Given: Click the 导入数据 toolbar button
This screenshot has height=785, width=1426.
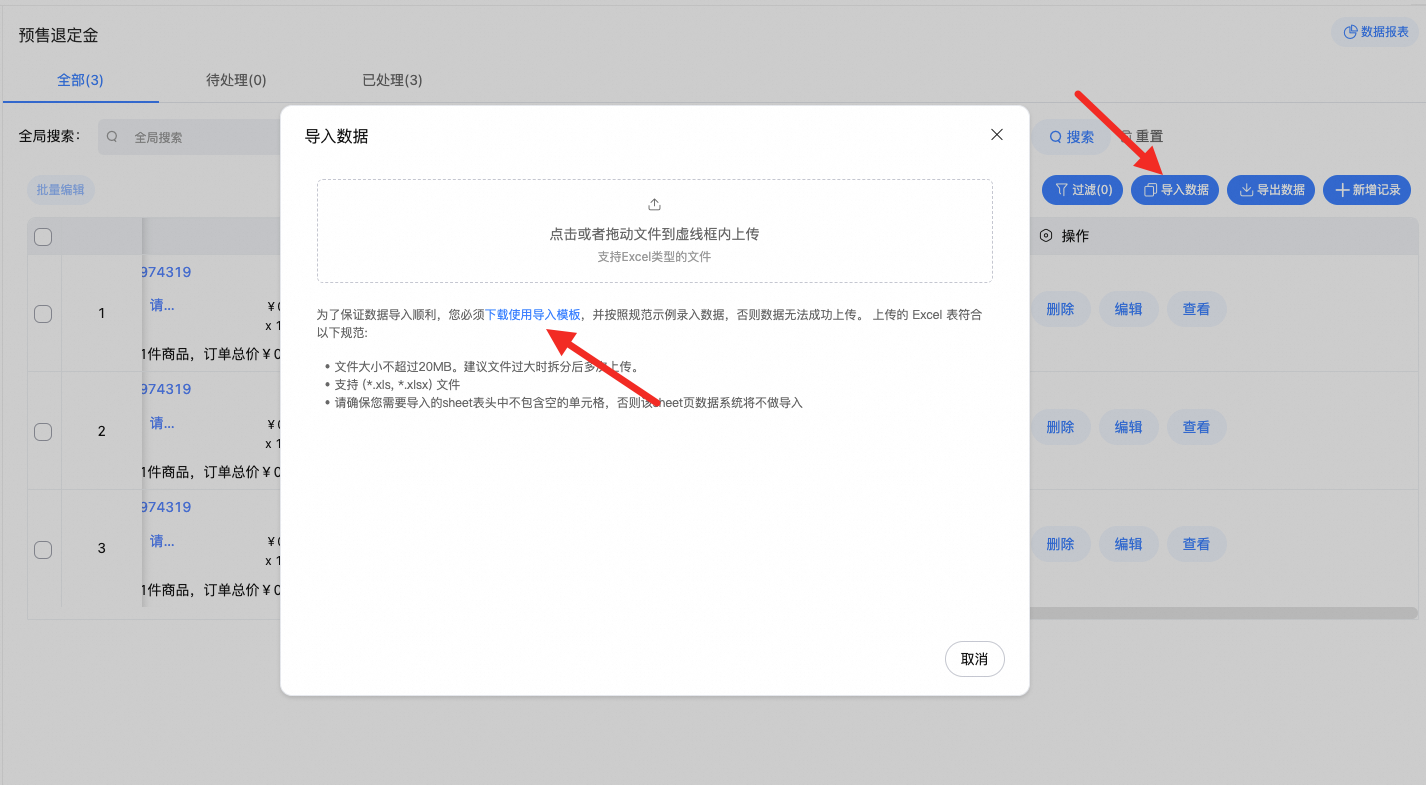Looking at the screenshot, I should pos(1175,190).
